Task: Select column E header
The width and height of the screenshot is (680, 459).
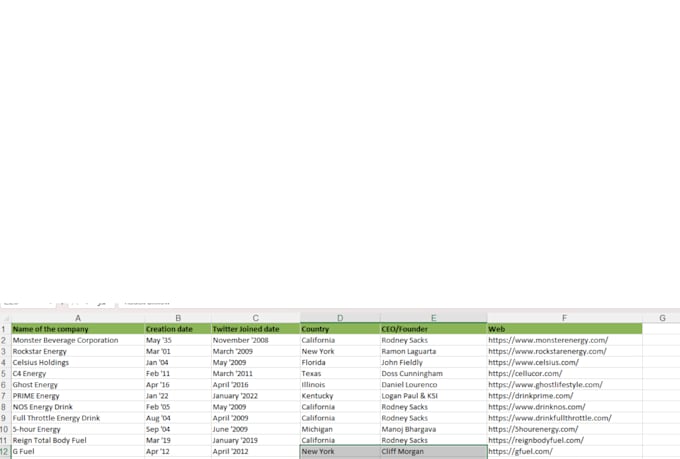Action: (x=434, y=318)
